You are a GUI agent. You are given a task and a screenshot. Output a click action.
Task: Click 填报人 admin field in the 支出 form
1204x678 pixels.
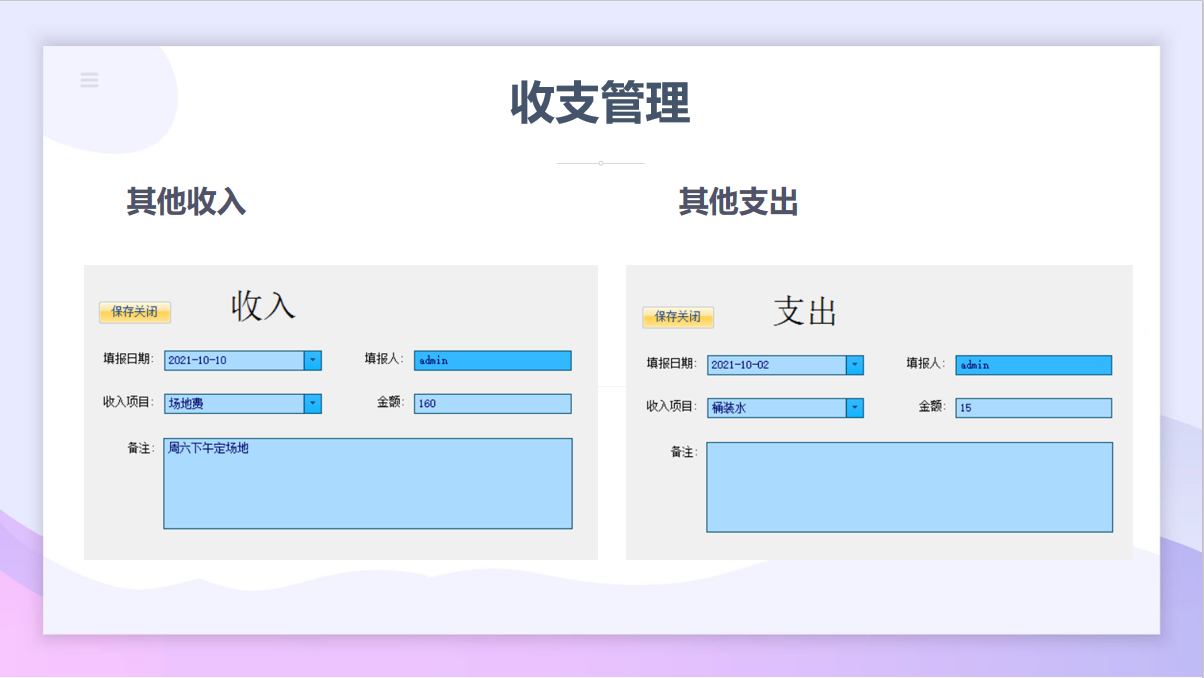[1033, 365]
